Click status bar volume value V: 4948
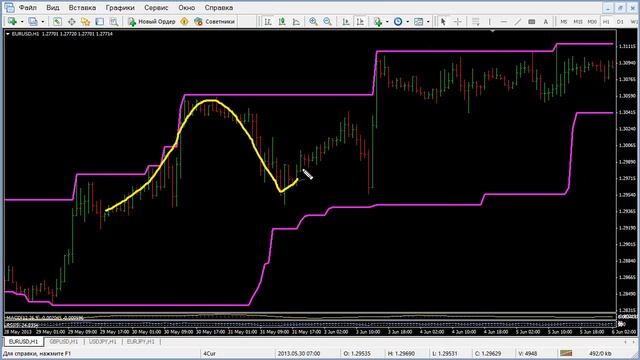The width and height of the screenshot is (640, 360). point(529,353)
